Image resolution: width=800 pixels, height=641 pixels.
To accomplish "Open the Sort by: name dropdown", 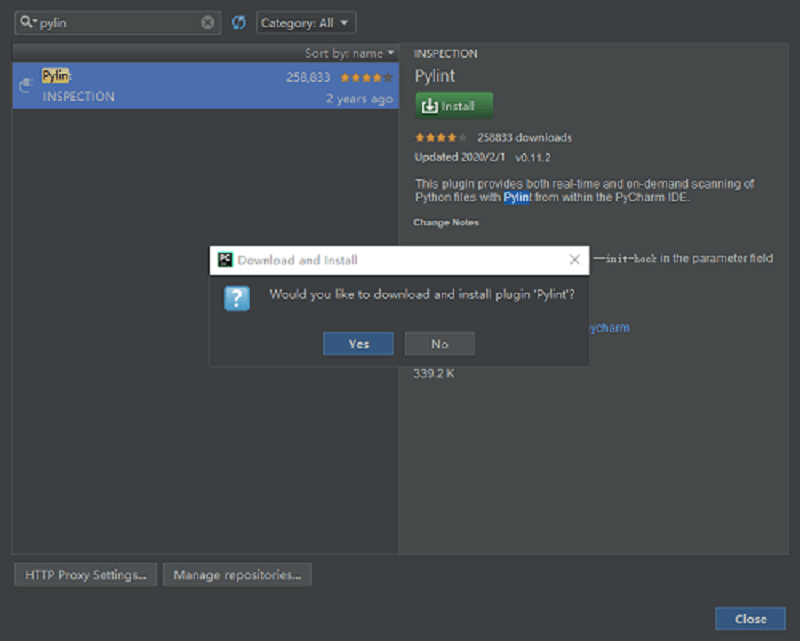I will [349, 54].
